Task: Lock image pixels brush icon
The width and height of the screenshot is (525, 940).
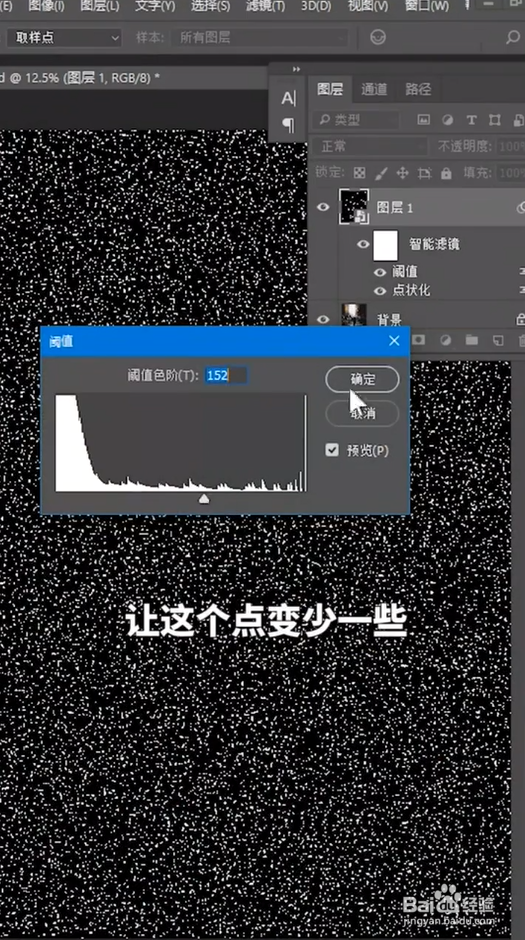Action: click(381, 173)
